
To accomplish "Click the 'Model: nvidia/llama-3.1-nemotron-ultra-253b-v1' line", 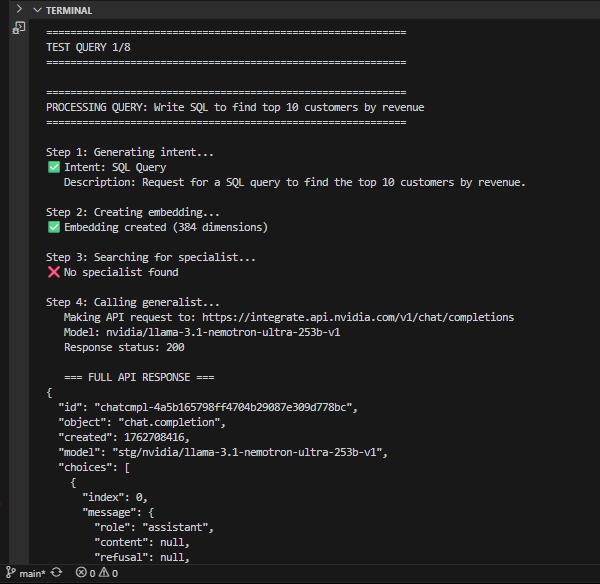I will click(x=202, y=332).
